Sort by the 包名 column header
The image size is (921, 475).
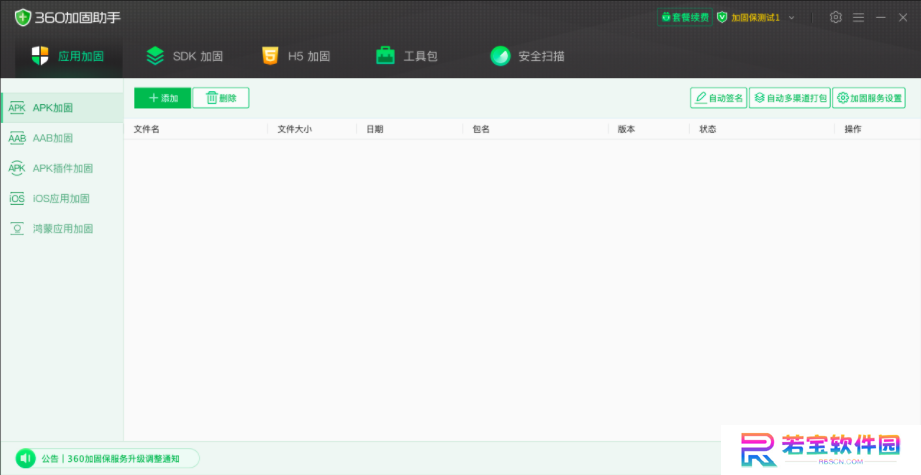pyautogui.click(x=481, y=129)
